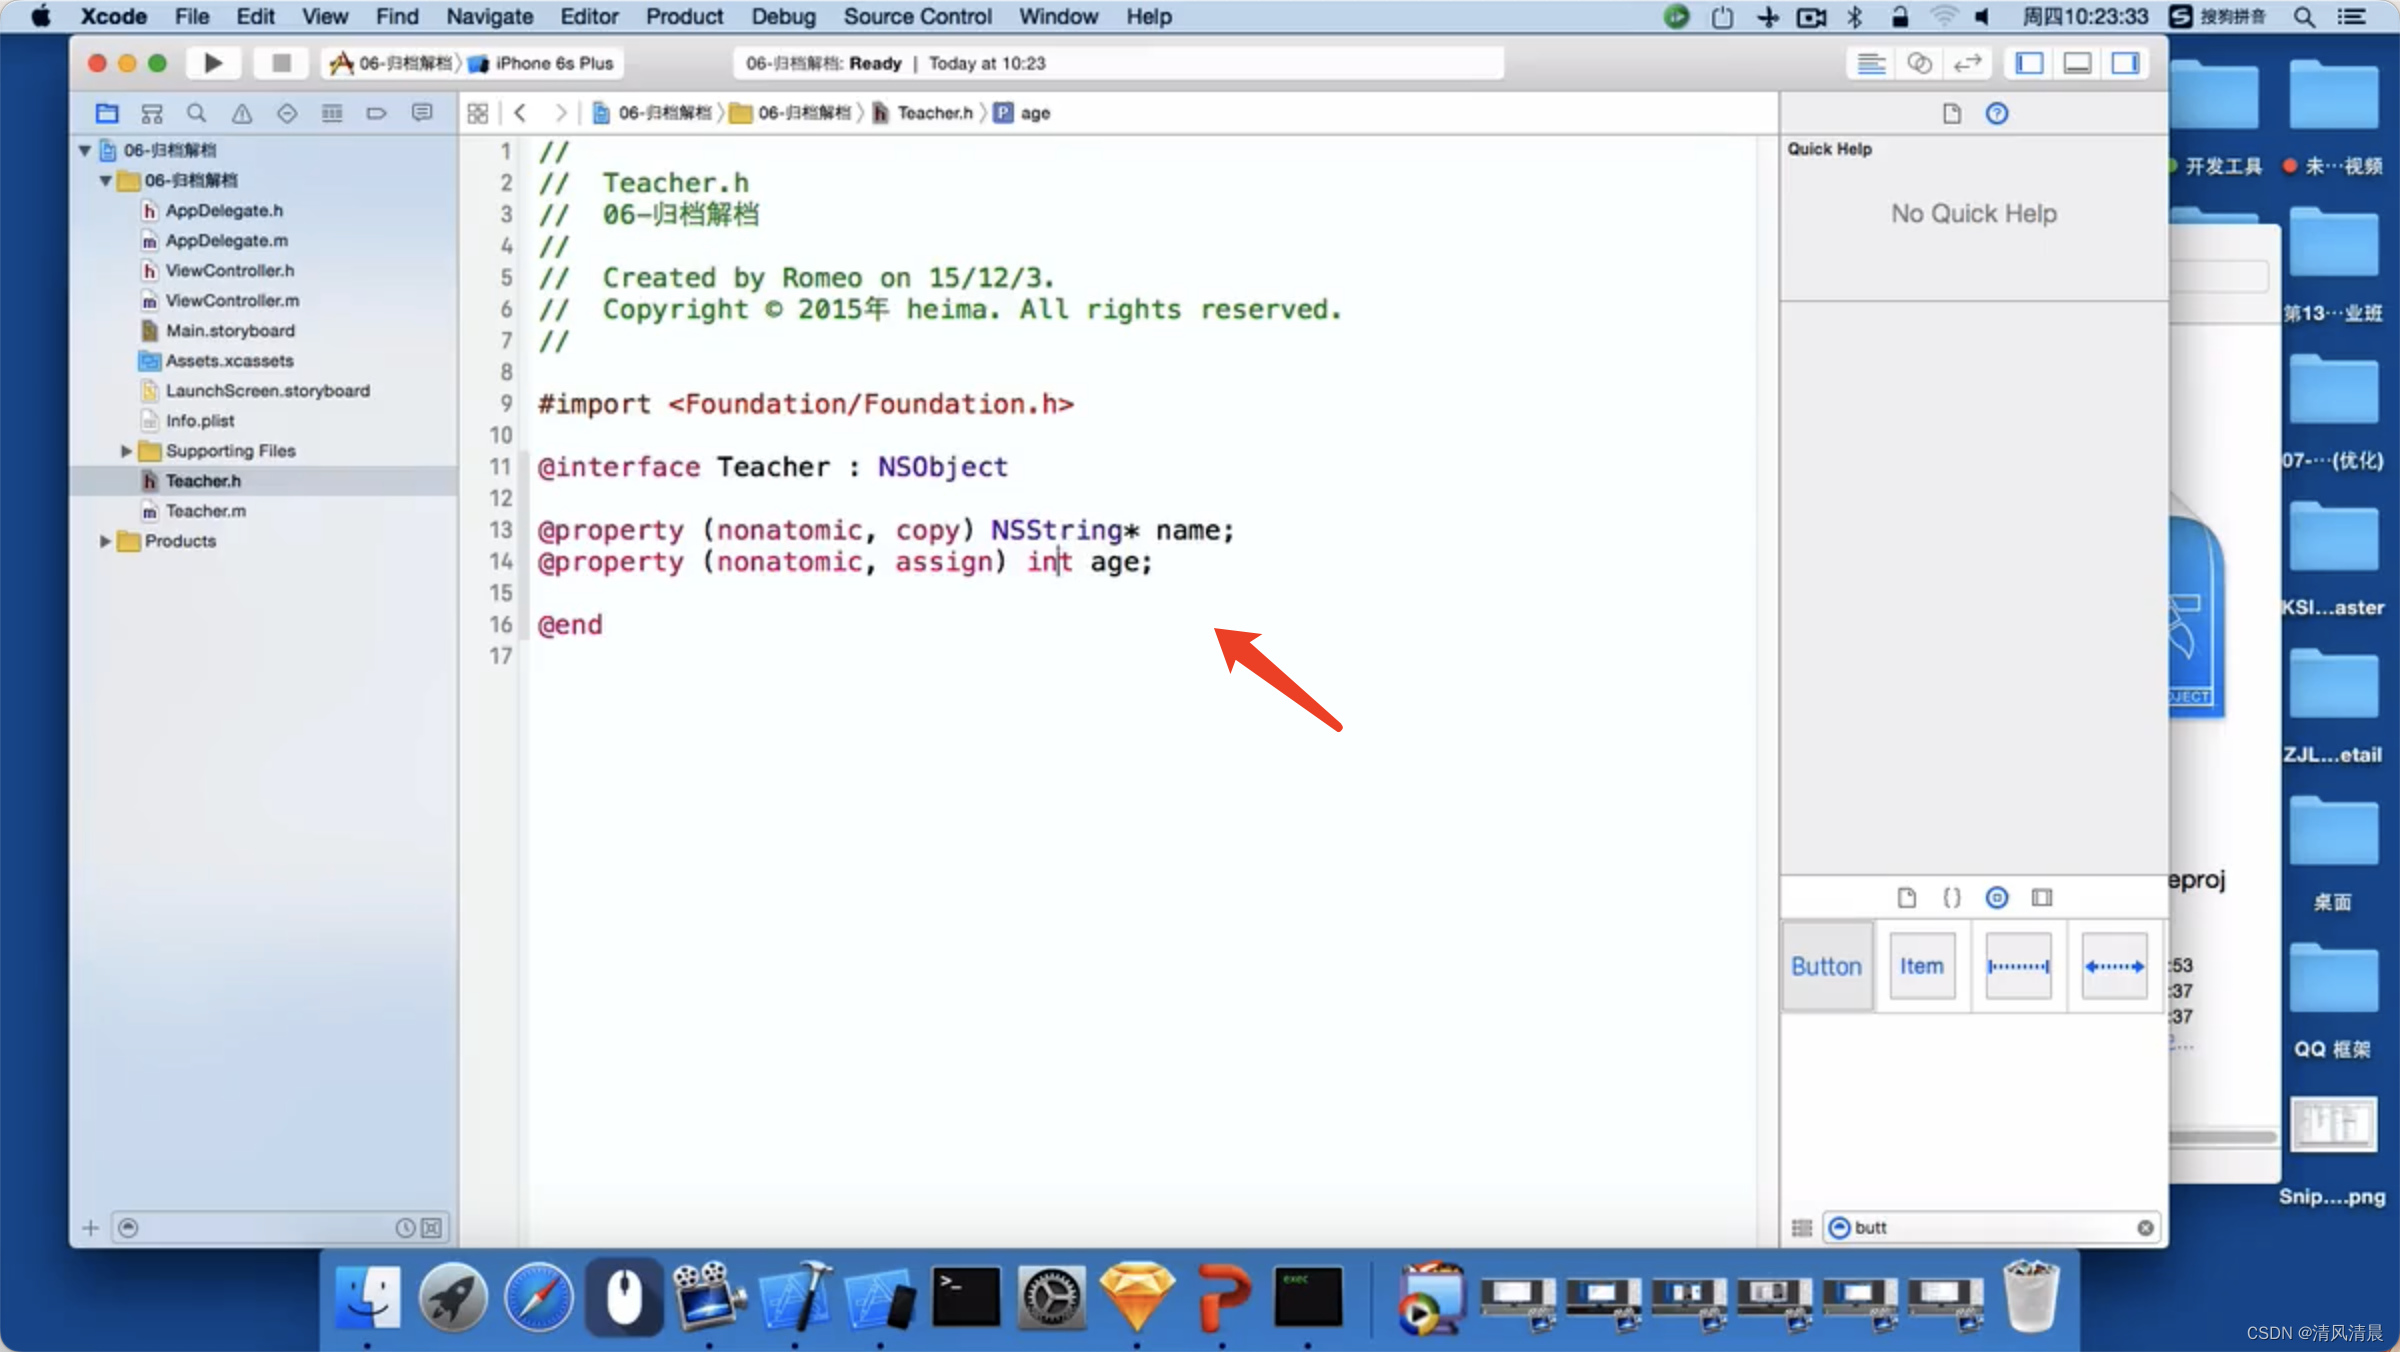Show the code snippet library
Screen dimensions: 2400x1352
(1952, 897)
